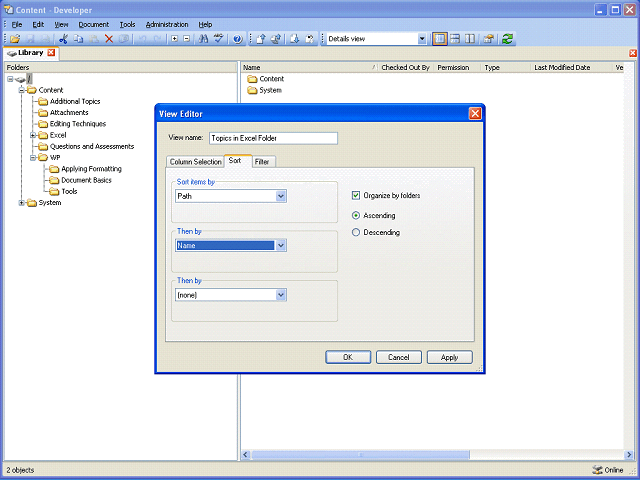
Task: Click the Check In document icon
Action: click(261, 39)
